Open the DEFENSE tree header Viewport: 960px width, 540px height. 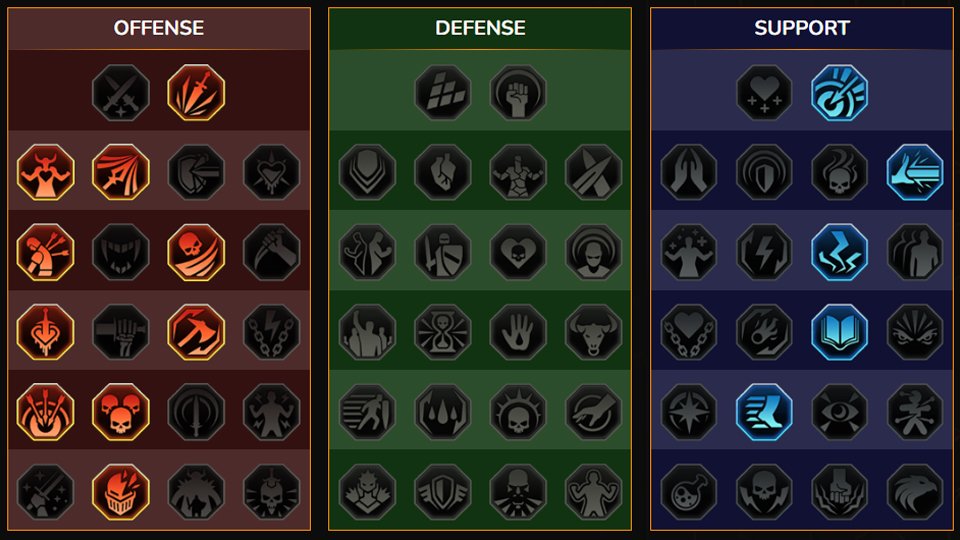480,28
